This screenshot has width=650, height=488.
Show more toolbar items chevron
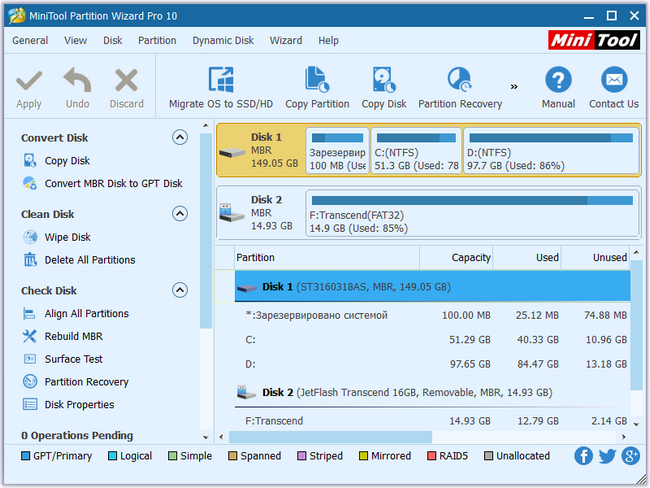pos(514,87)
